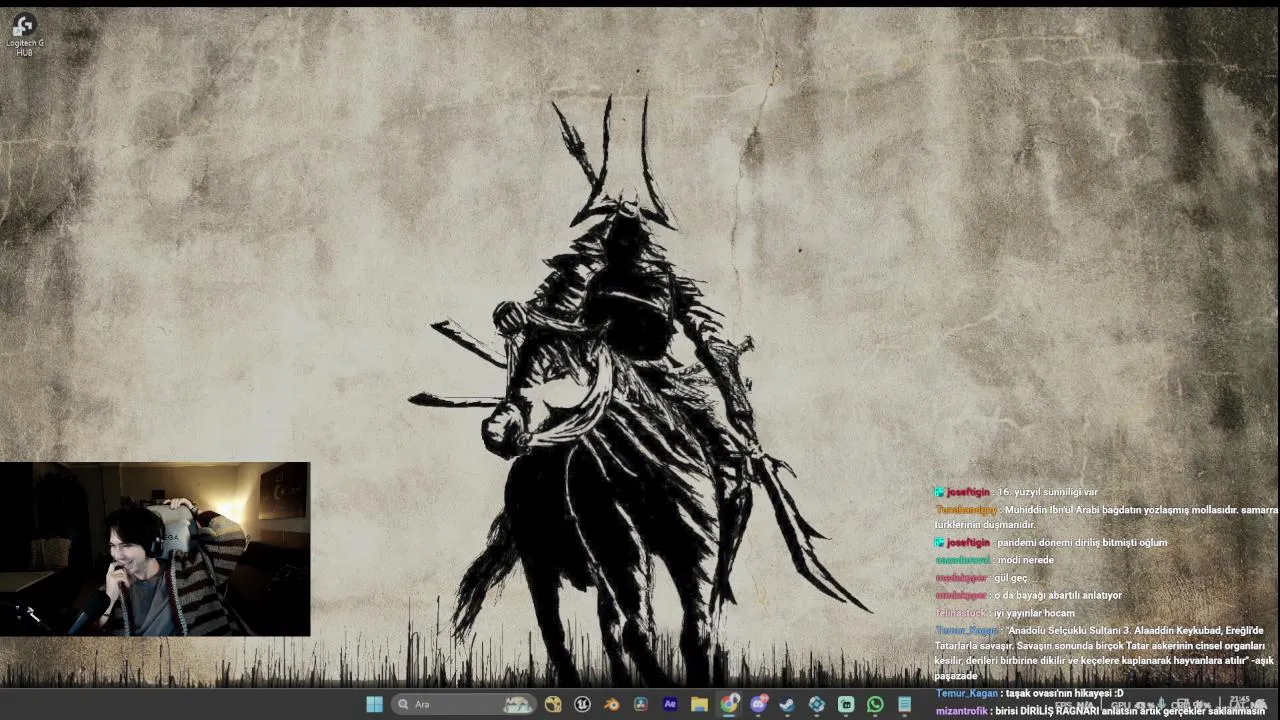Switch to the Google Chrome window
The height and width of the screenshot is (720, 1280).
pyautogui.click(x=729, y=704)
